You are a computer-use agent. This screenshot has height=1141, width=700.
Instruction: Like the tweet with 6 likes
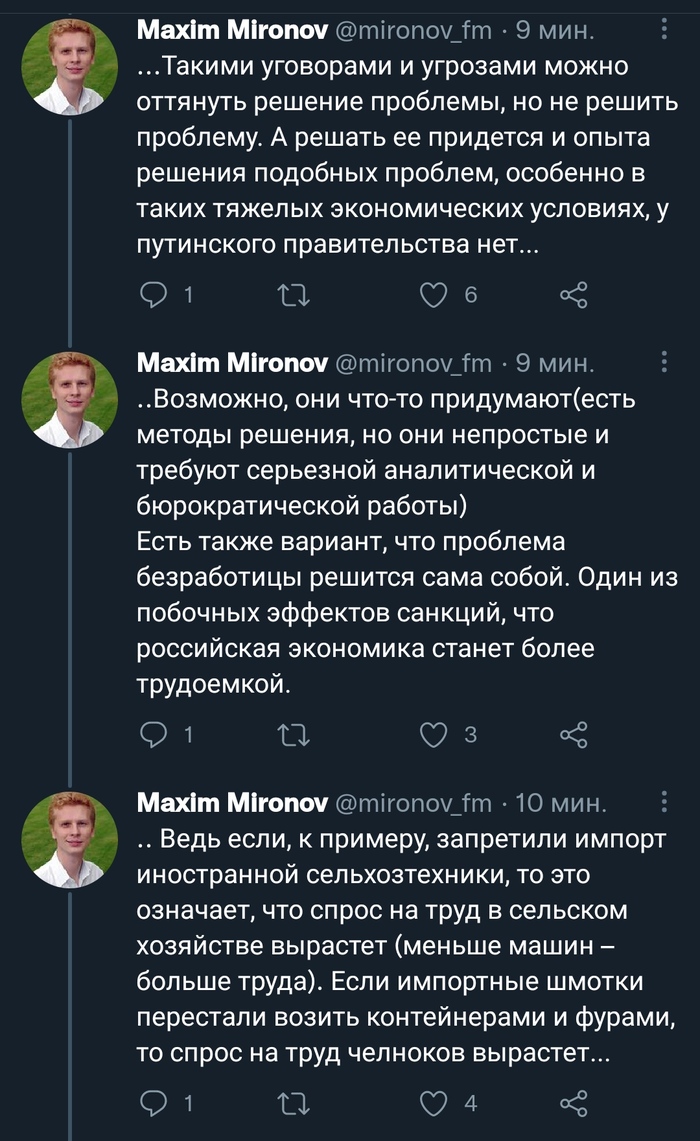(x=433, y=295)
